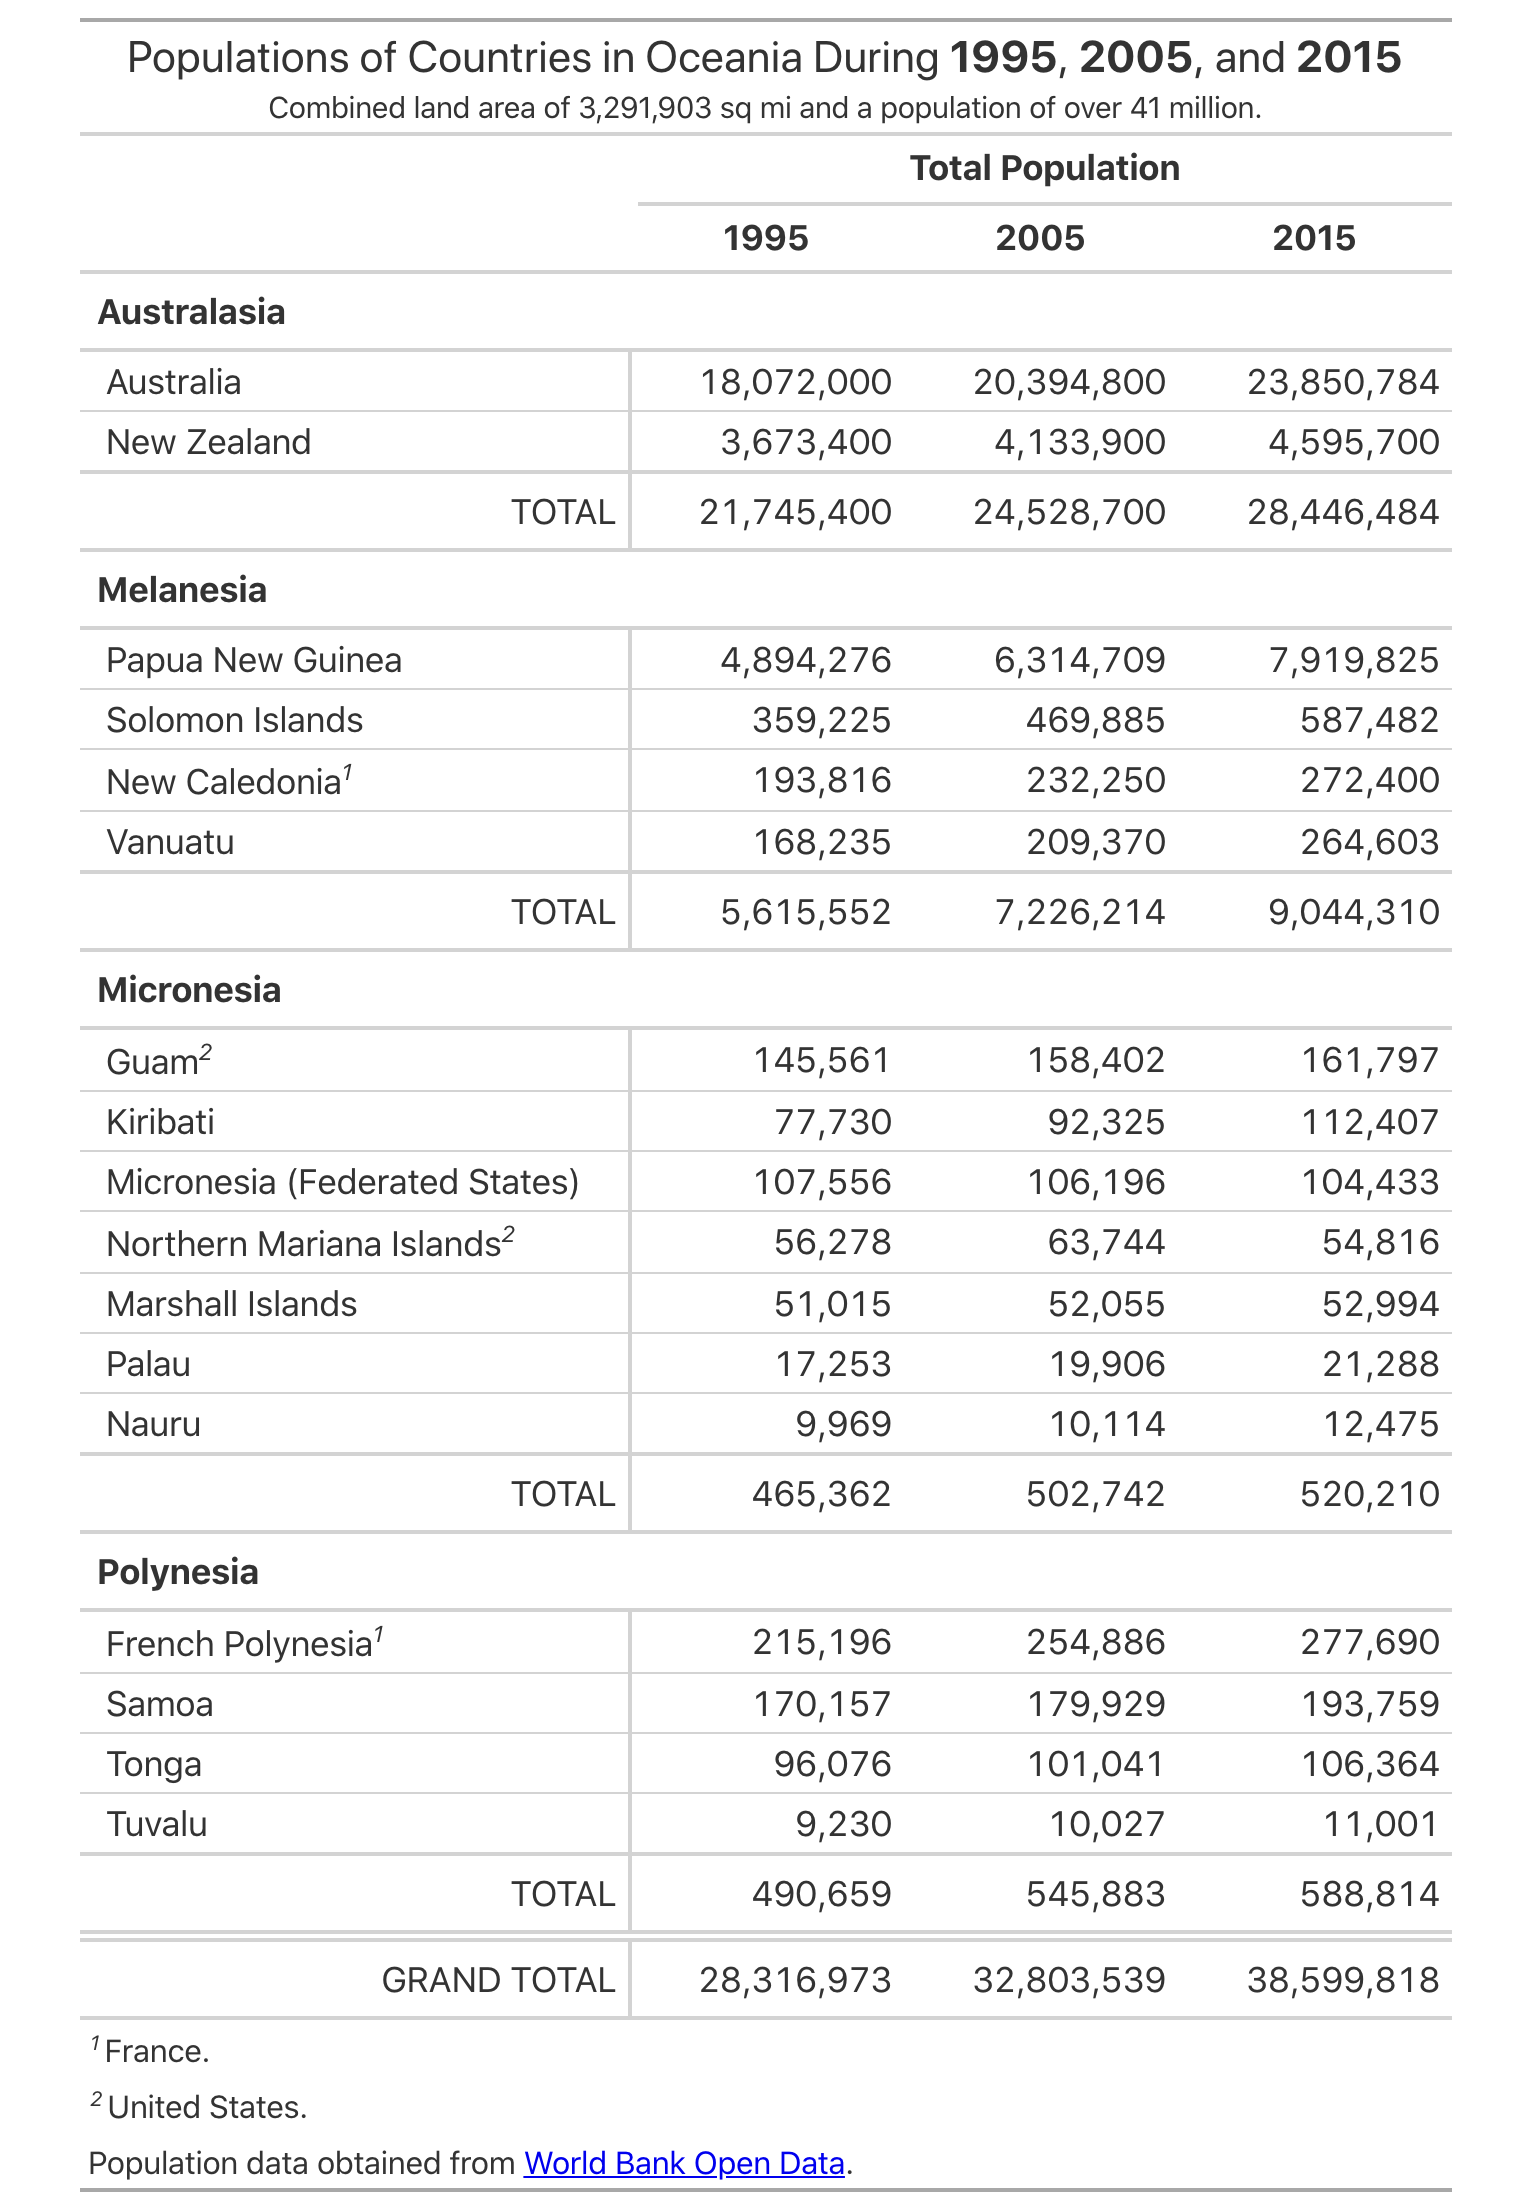Select Australia's 2015 population cell
This screenshot has width=1528, height=2210.
click(x=1342, y=382)
